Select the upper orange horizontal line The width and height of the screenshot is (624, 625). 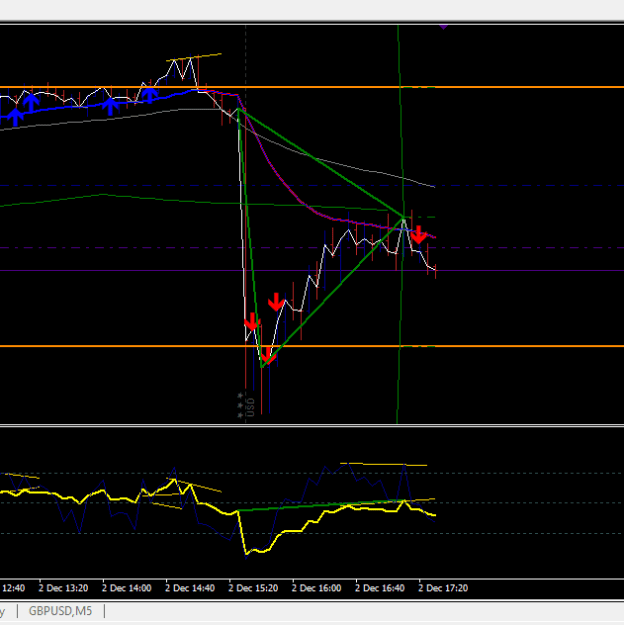(312, 87)
